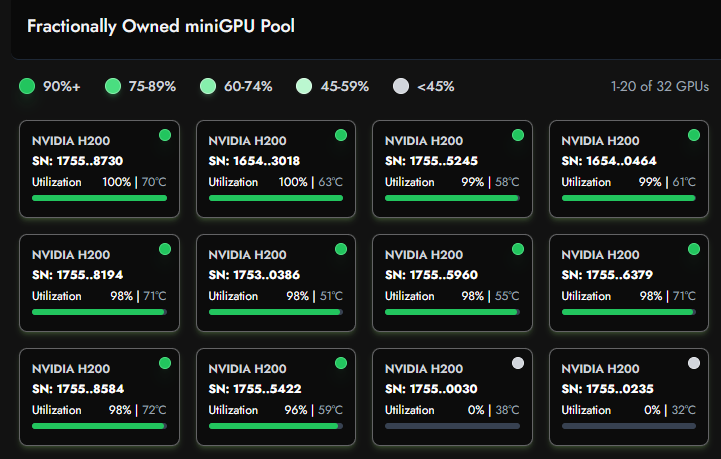721x459 pixels.
Task: Click the 90%+ legend green dot
Action: coord(27,86)
